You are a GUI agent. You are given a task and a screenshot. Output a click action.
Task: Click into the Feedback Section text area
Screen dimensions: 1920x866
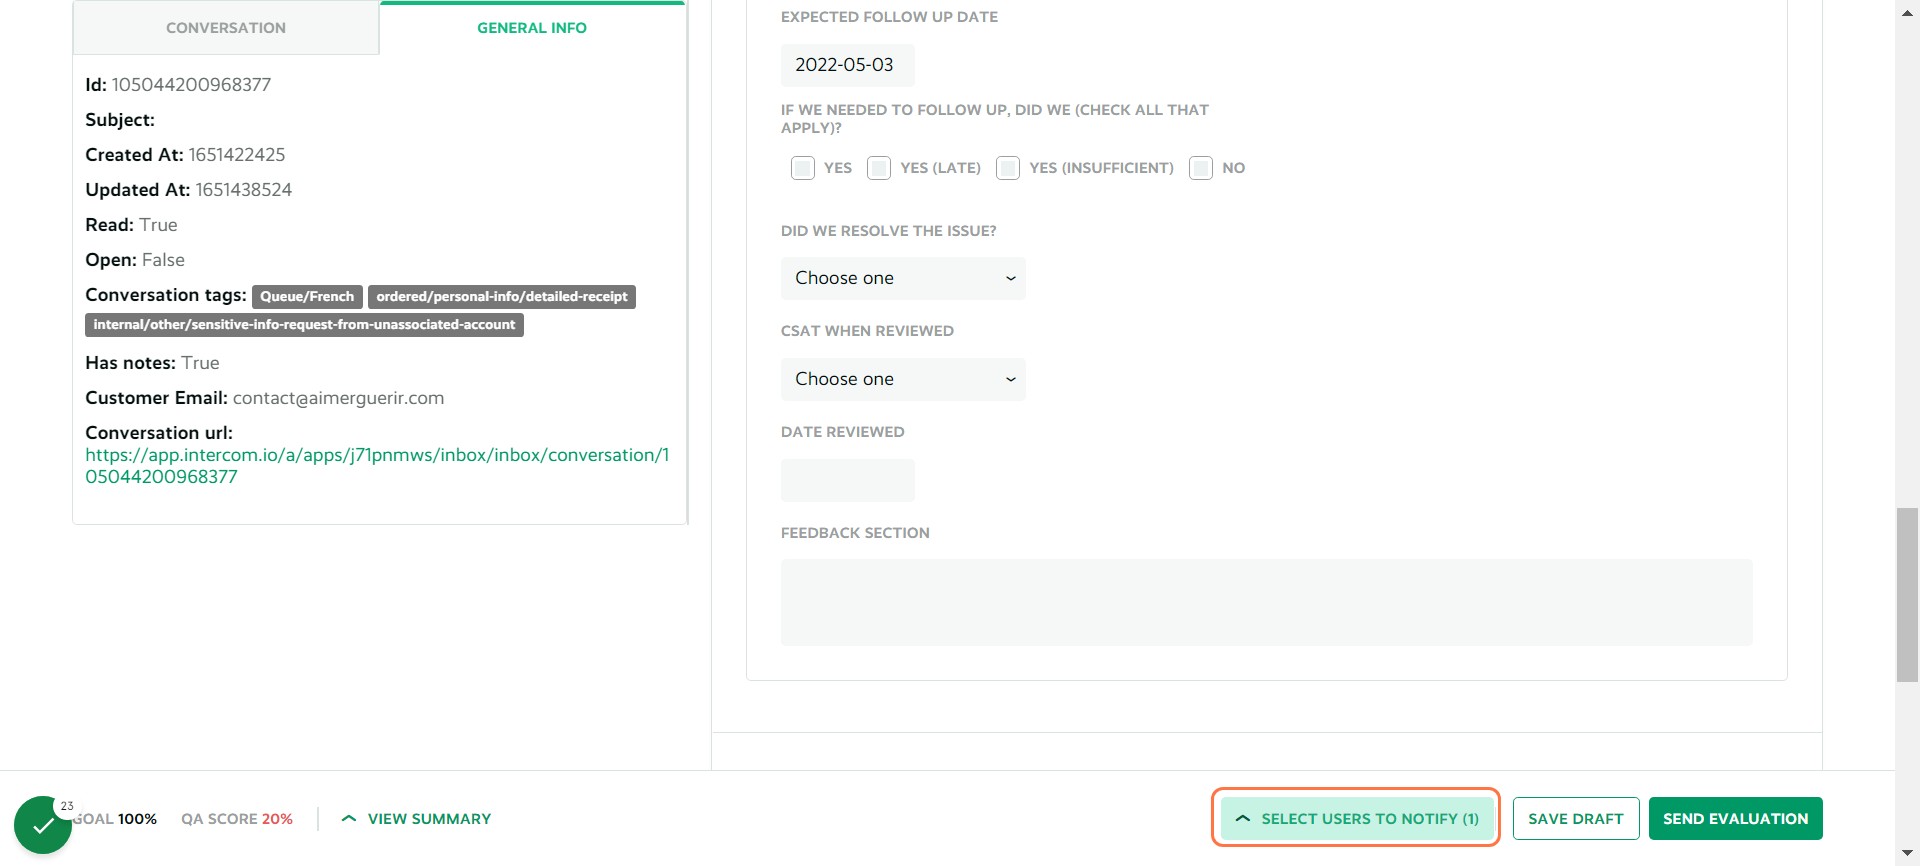[x=1267, y=602]
